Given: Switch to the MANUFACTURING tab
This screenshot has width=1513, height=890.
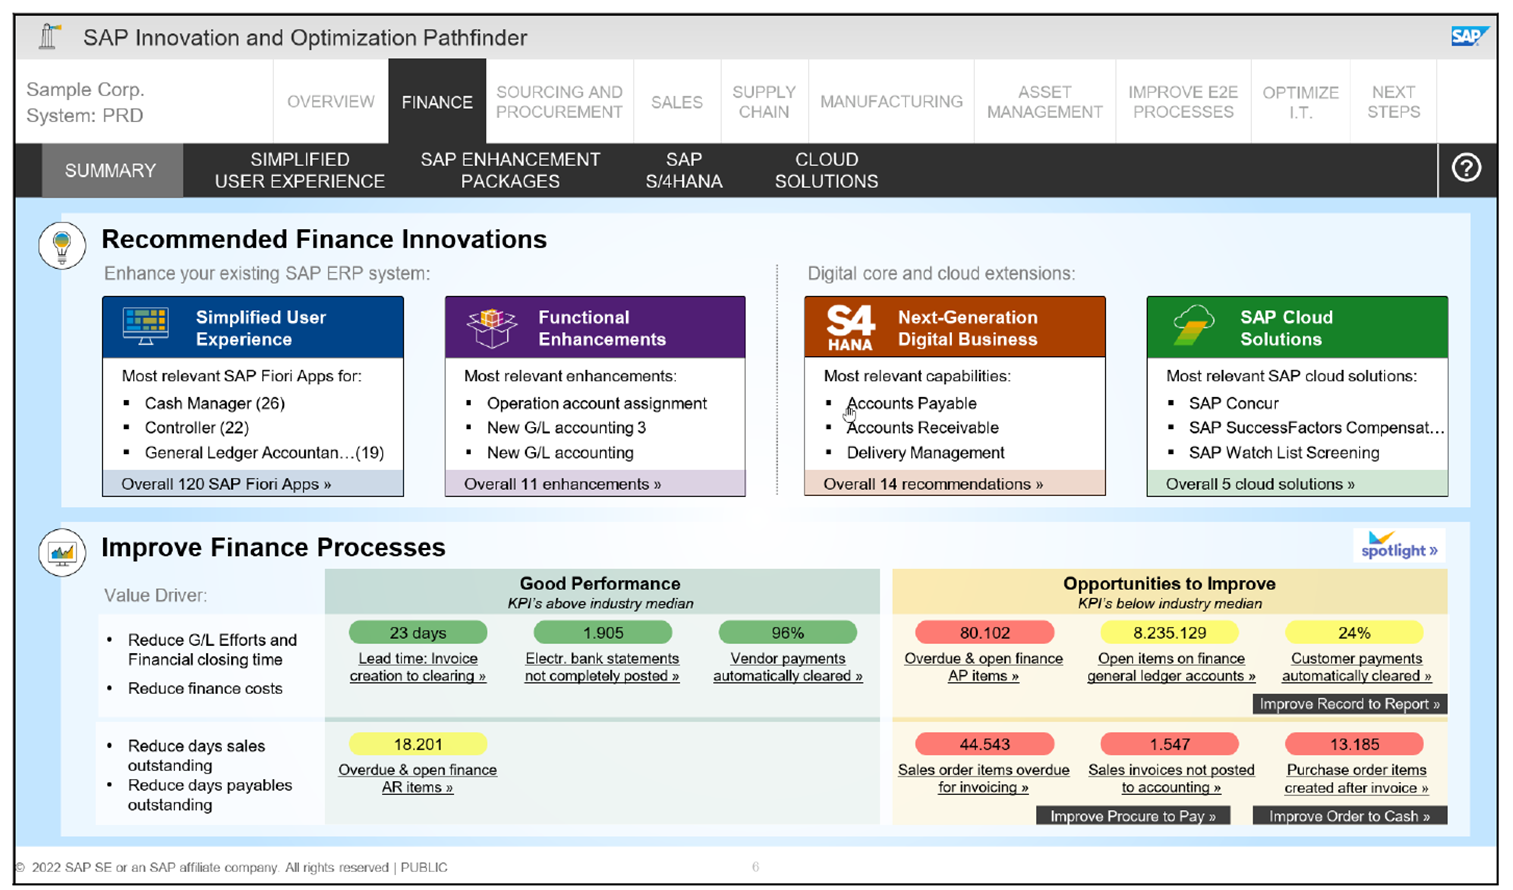Looking at the screenshot, I should click(x=890, y=101).
